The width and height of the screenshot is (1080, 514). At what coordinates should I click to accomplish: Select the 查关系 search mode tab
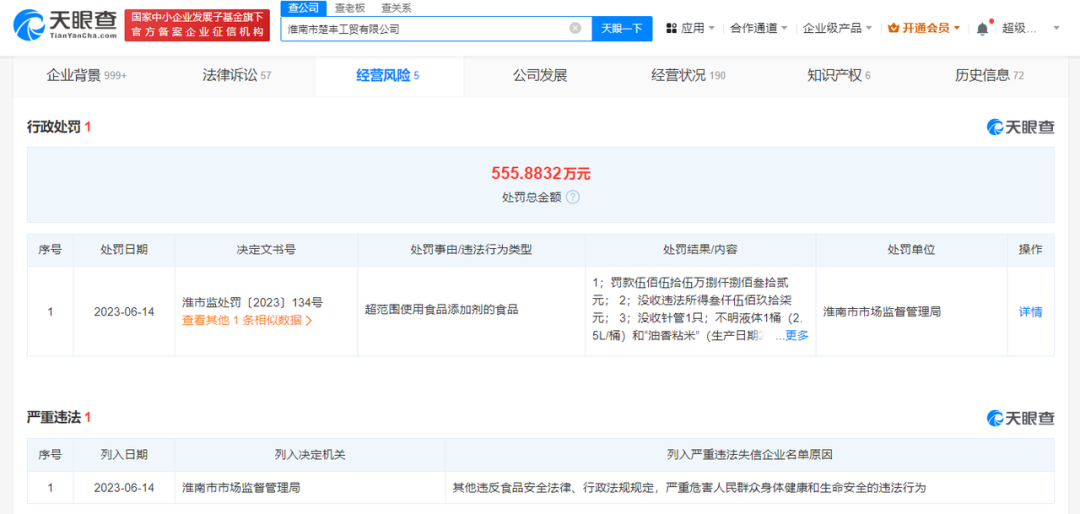396,7
